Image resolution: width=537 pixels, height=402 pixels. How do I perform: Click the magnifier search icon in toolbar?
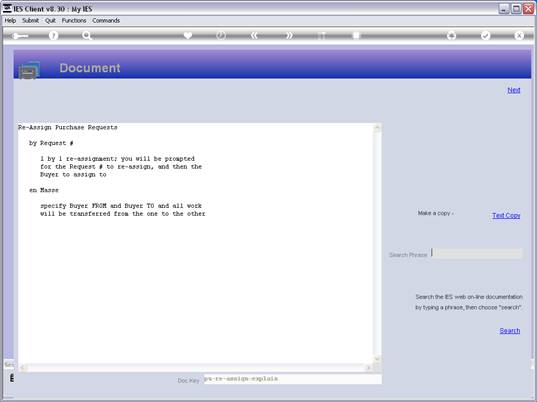click(87, 35)
